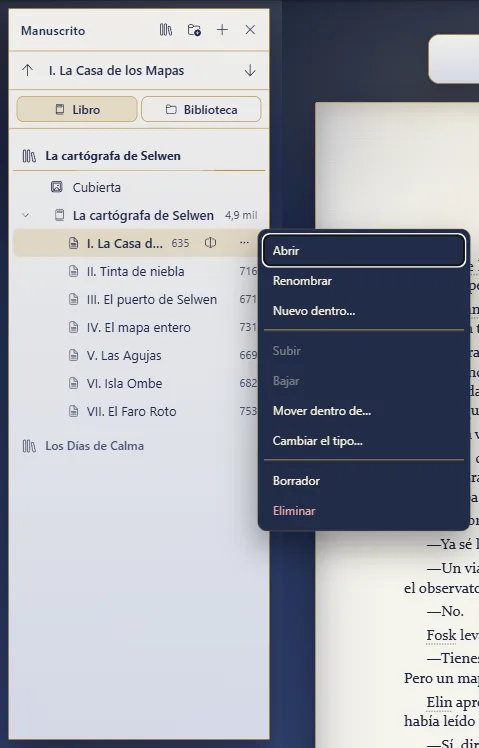Go to next section with down arrow
479x748 pixels.
(250, 71)
